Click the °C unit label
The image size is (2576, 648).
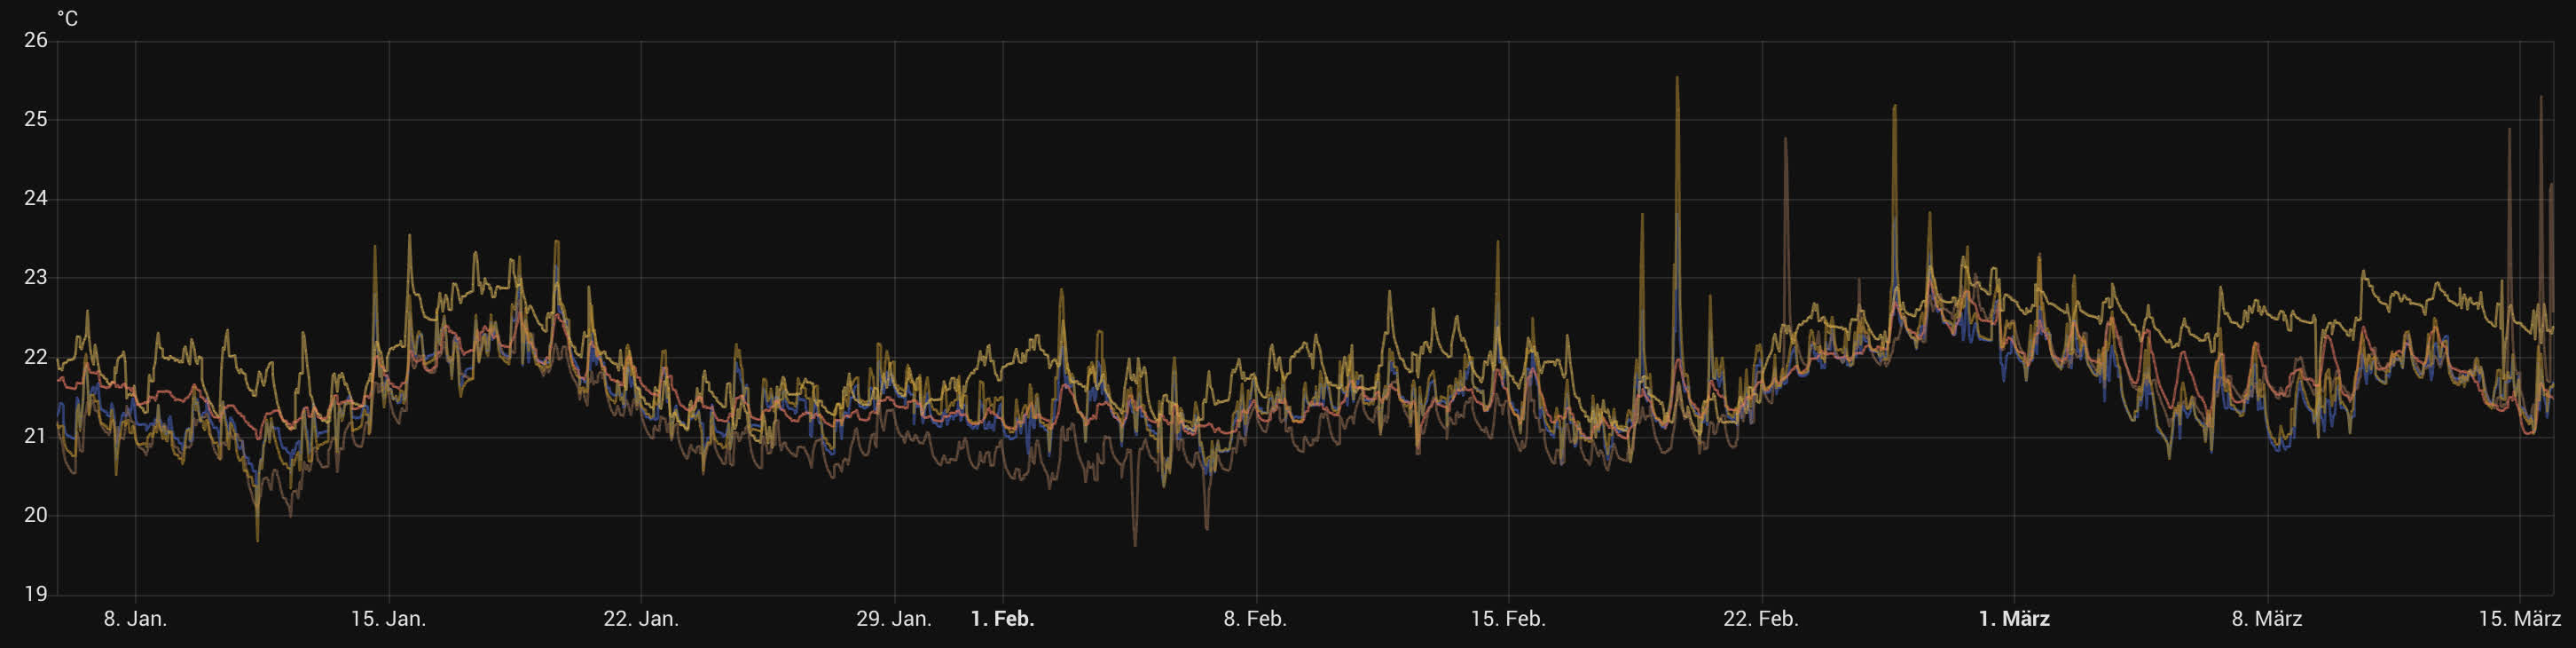click(x=67, y=19)
